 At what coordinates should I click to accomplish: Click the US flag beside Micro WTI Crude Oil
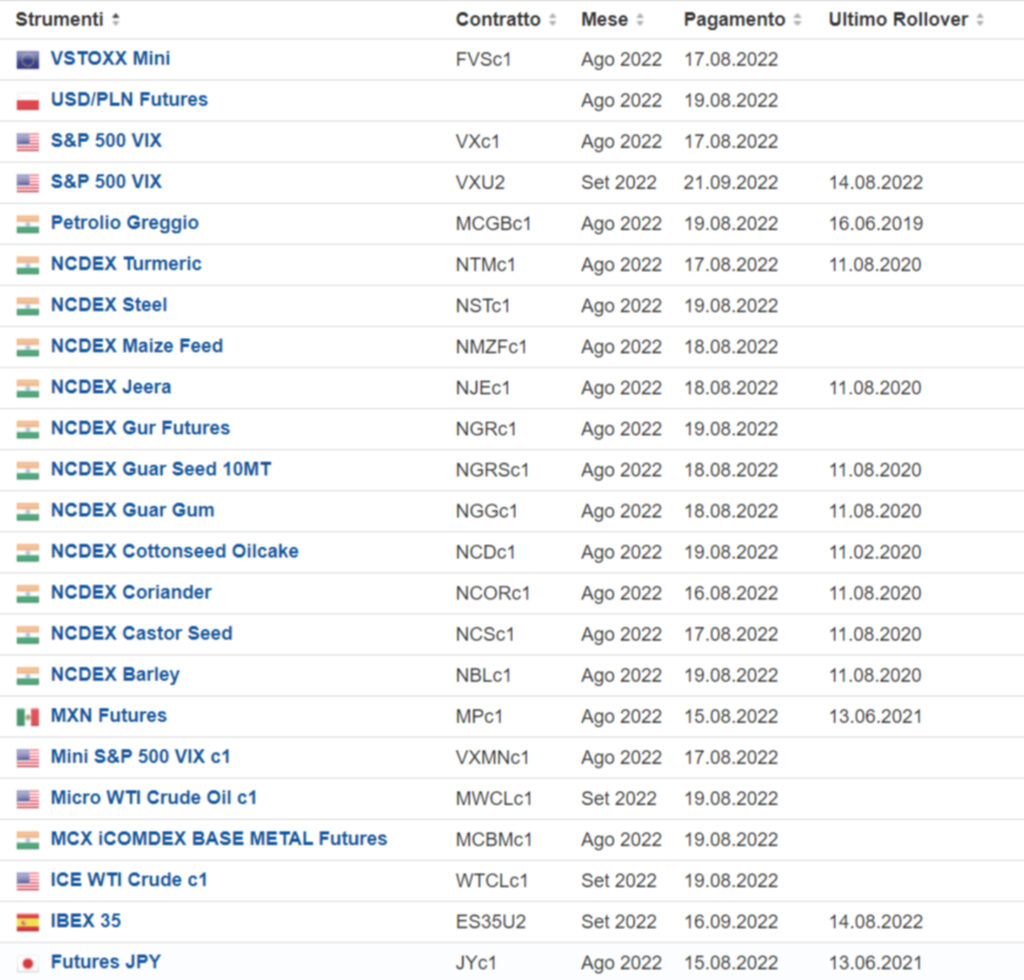click(x=28, y=798)
